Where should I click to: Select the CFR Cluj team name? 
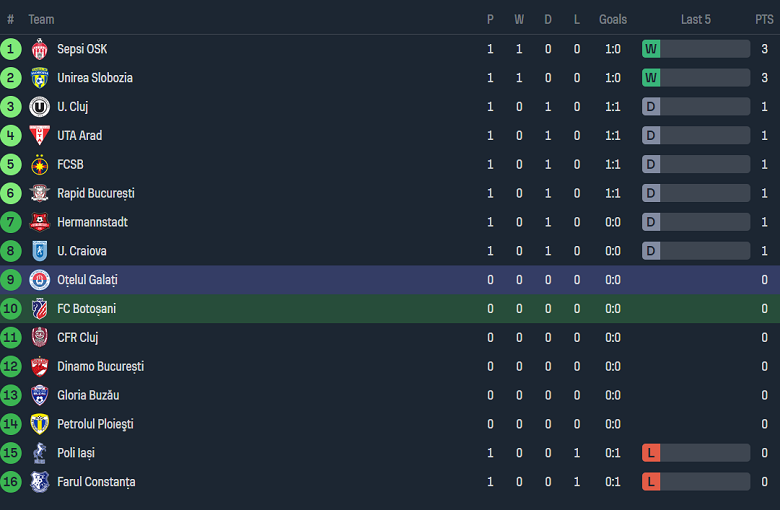coord(77,338)
